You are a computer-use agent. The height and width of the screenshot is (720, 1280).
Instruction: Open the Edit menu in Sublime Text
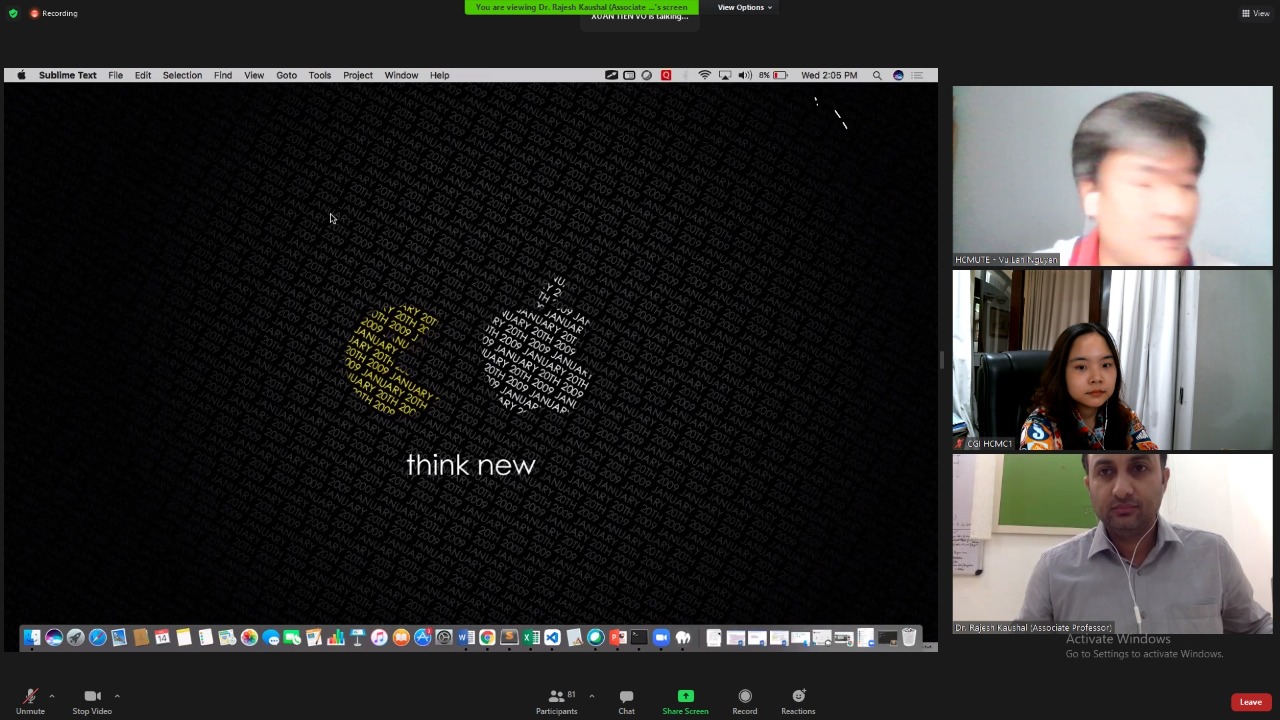(143, 75)
